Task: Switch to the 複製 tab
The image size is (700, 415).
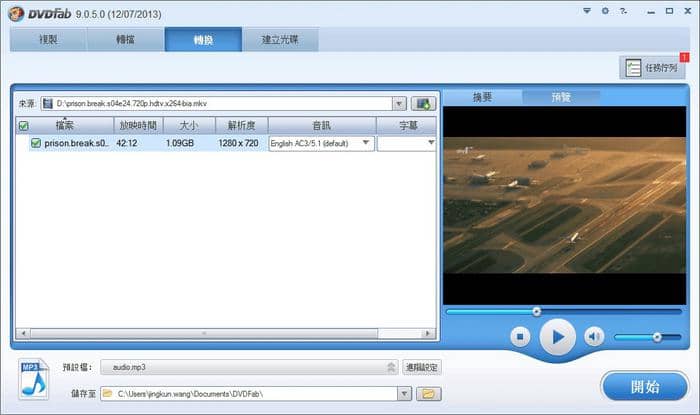Action: point(48,39)
